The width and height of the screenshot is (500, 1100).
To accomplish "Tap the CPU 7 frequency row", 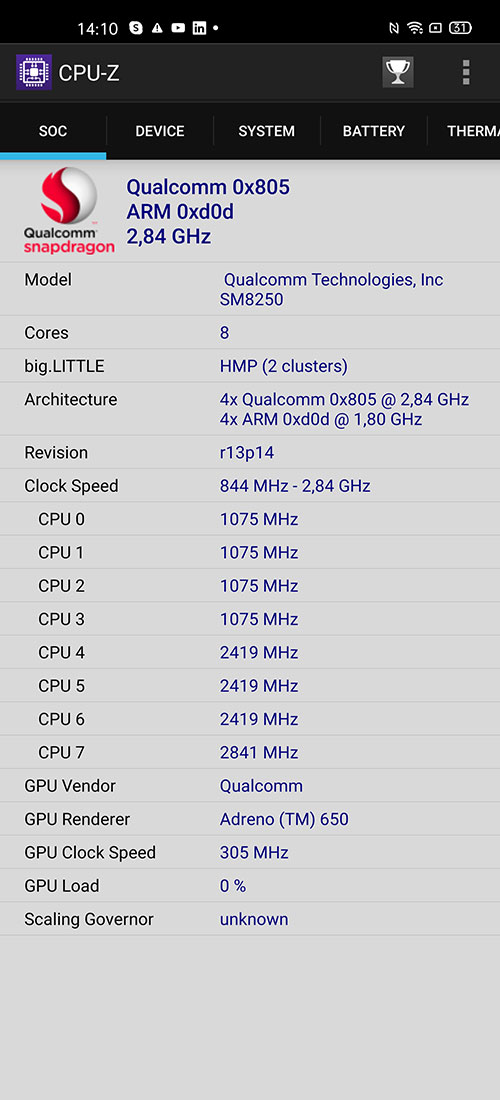I will 250,752.
